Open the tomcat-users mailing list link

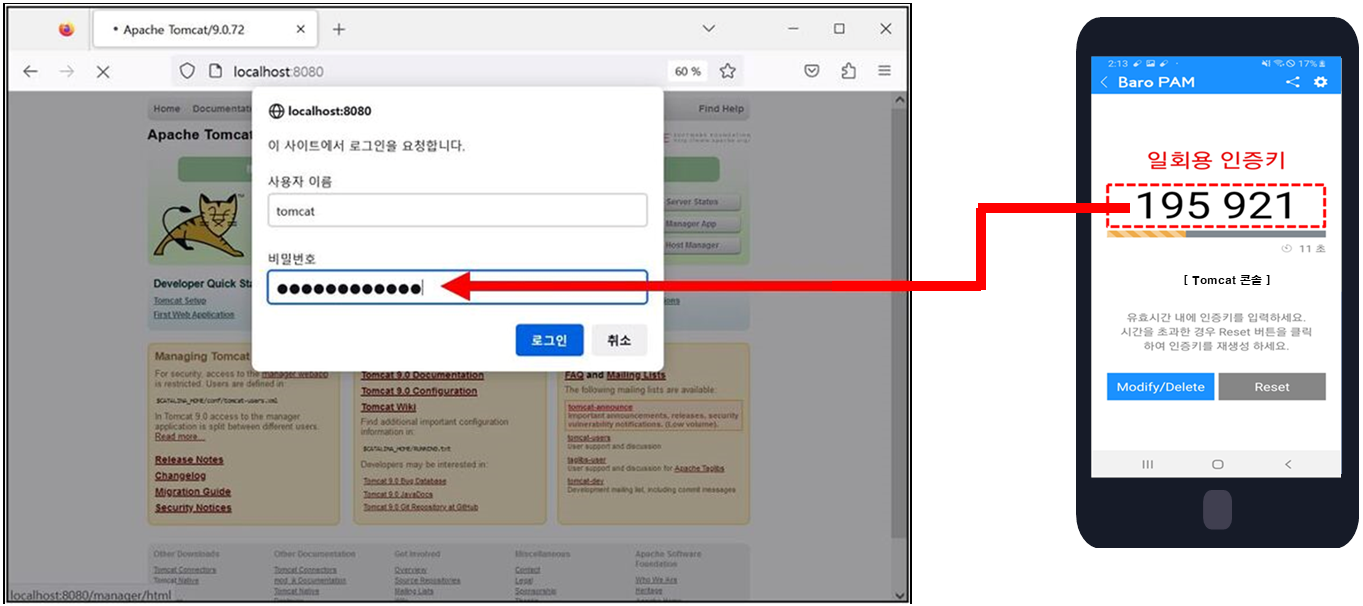coord(589,438)
